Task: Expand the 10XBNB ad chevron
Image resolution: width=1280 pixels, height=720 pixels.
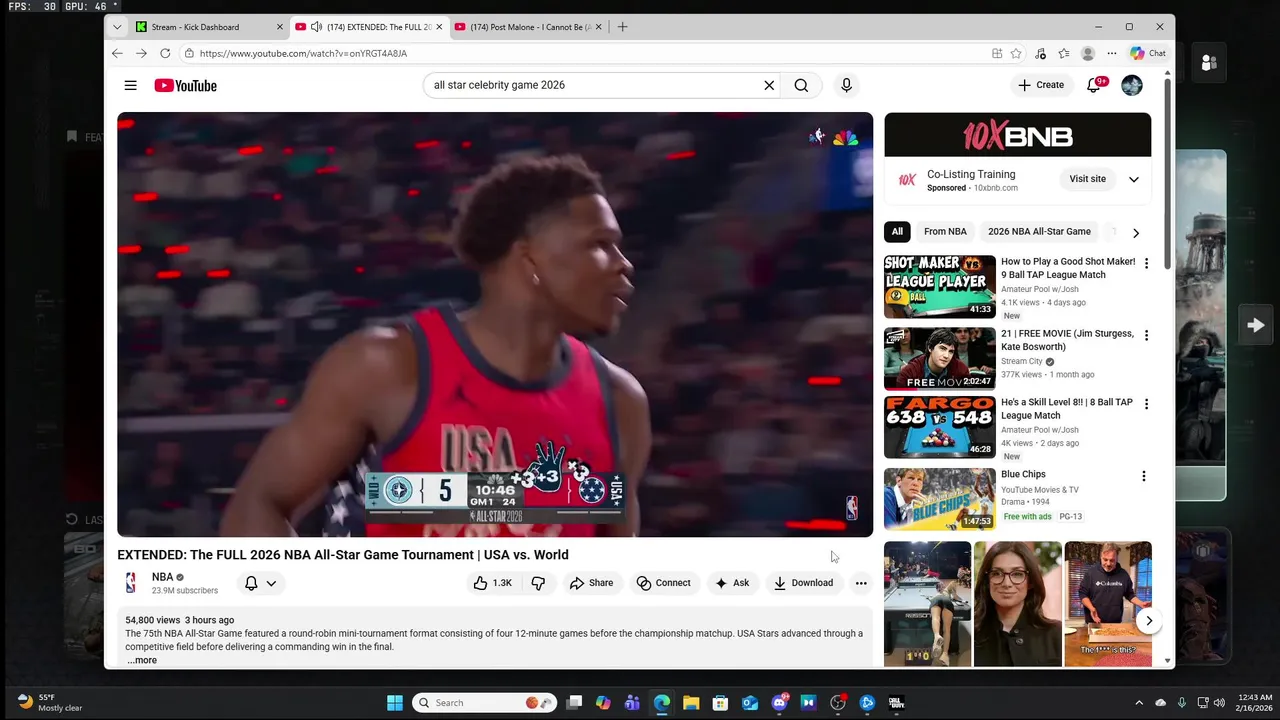Action: point(1134,179)
